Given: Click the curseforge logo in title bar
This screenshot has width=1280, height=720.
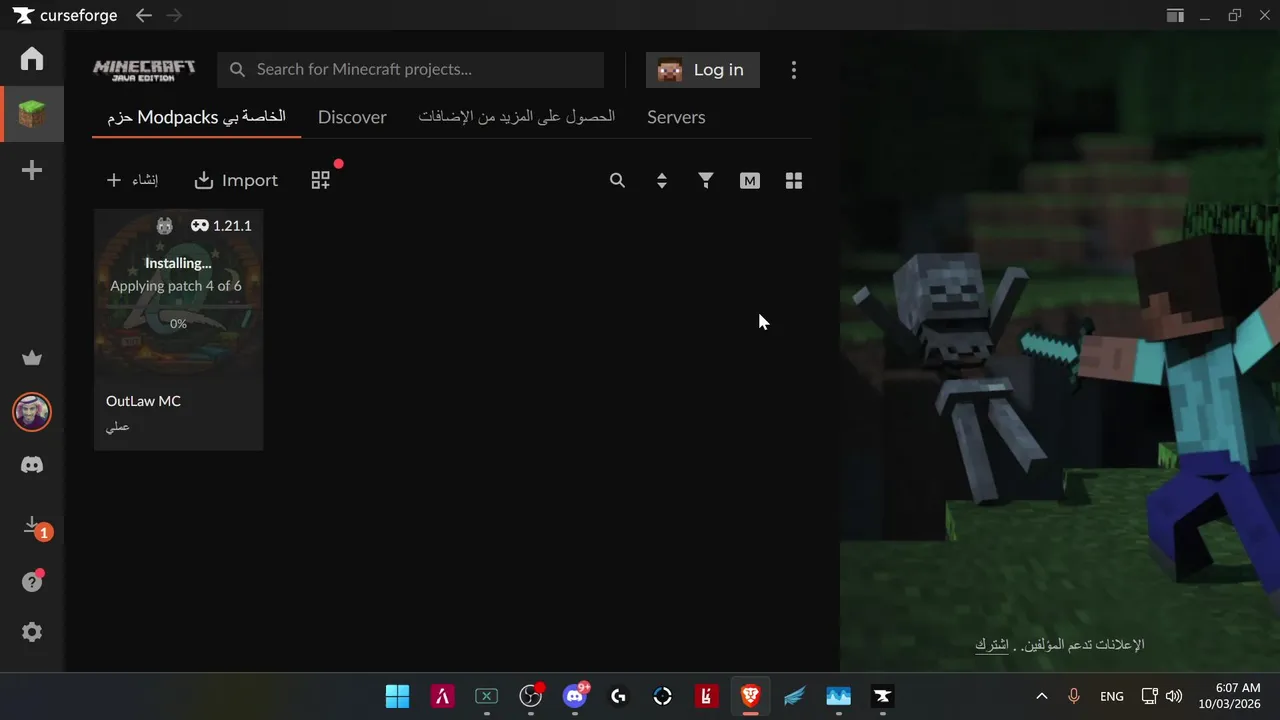Looking at the screenshot, I should (x=67, y=15).
